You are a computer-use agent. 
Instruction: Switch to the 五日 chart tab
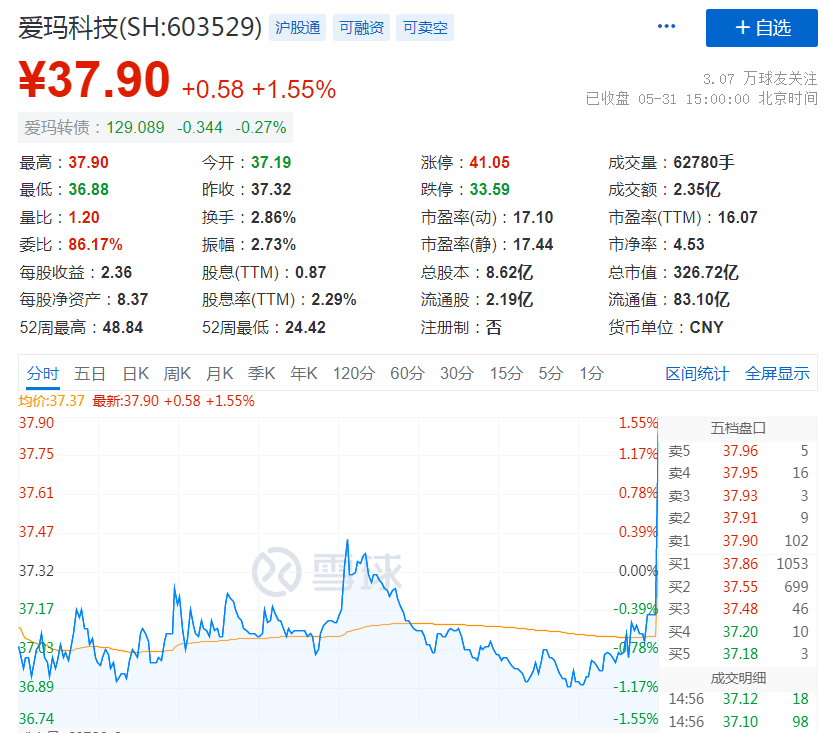pos(90,373)
